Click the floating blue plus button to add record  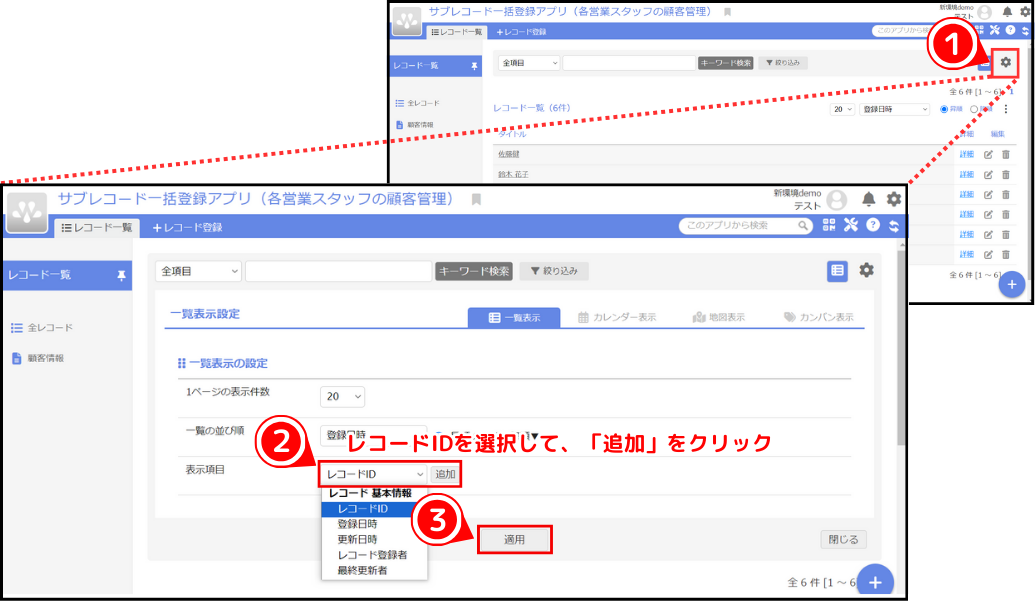[x=878, y=580]
